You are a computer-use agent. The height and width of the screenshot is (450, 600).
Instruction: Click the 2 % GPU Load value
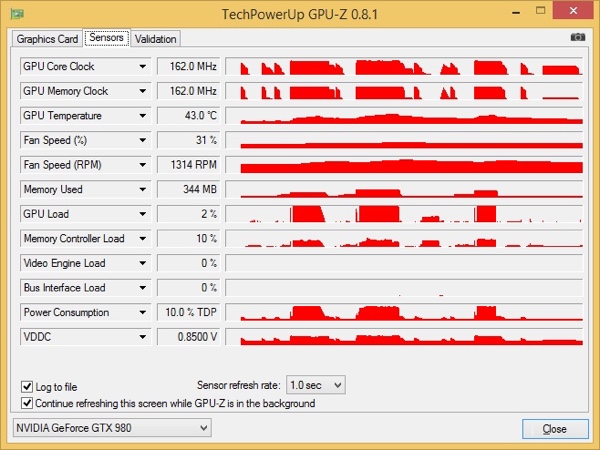pos(189,214)
